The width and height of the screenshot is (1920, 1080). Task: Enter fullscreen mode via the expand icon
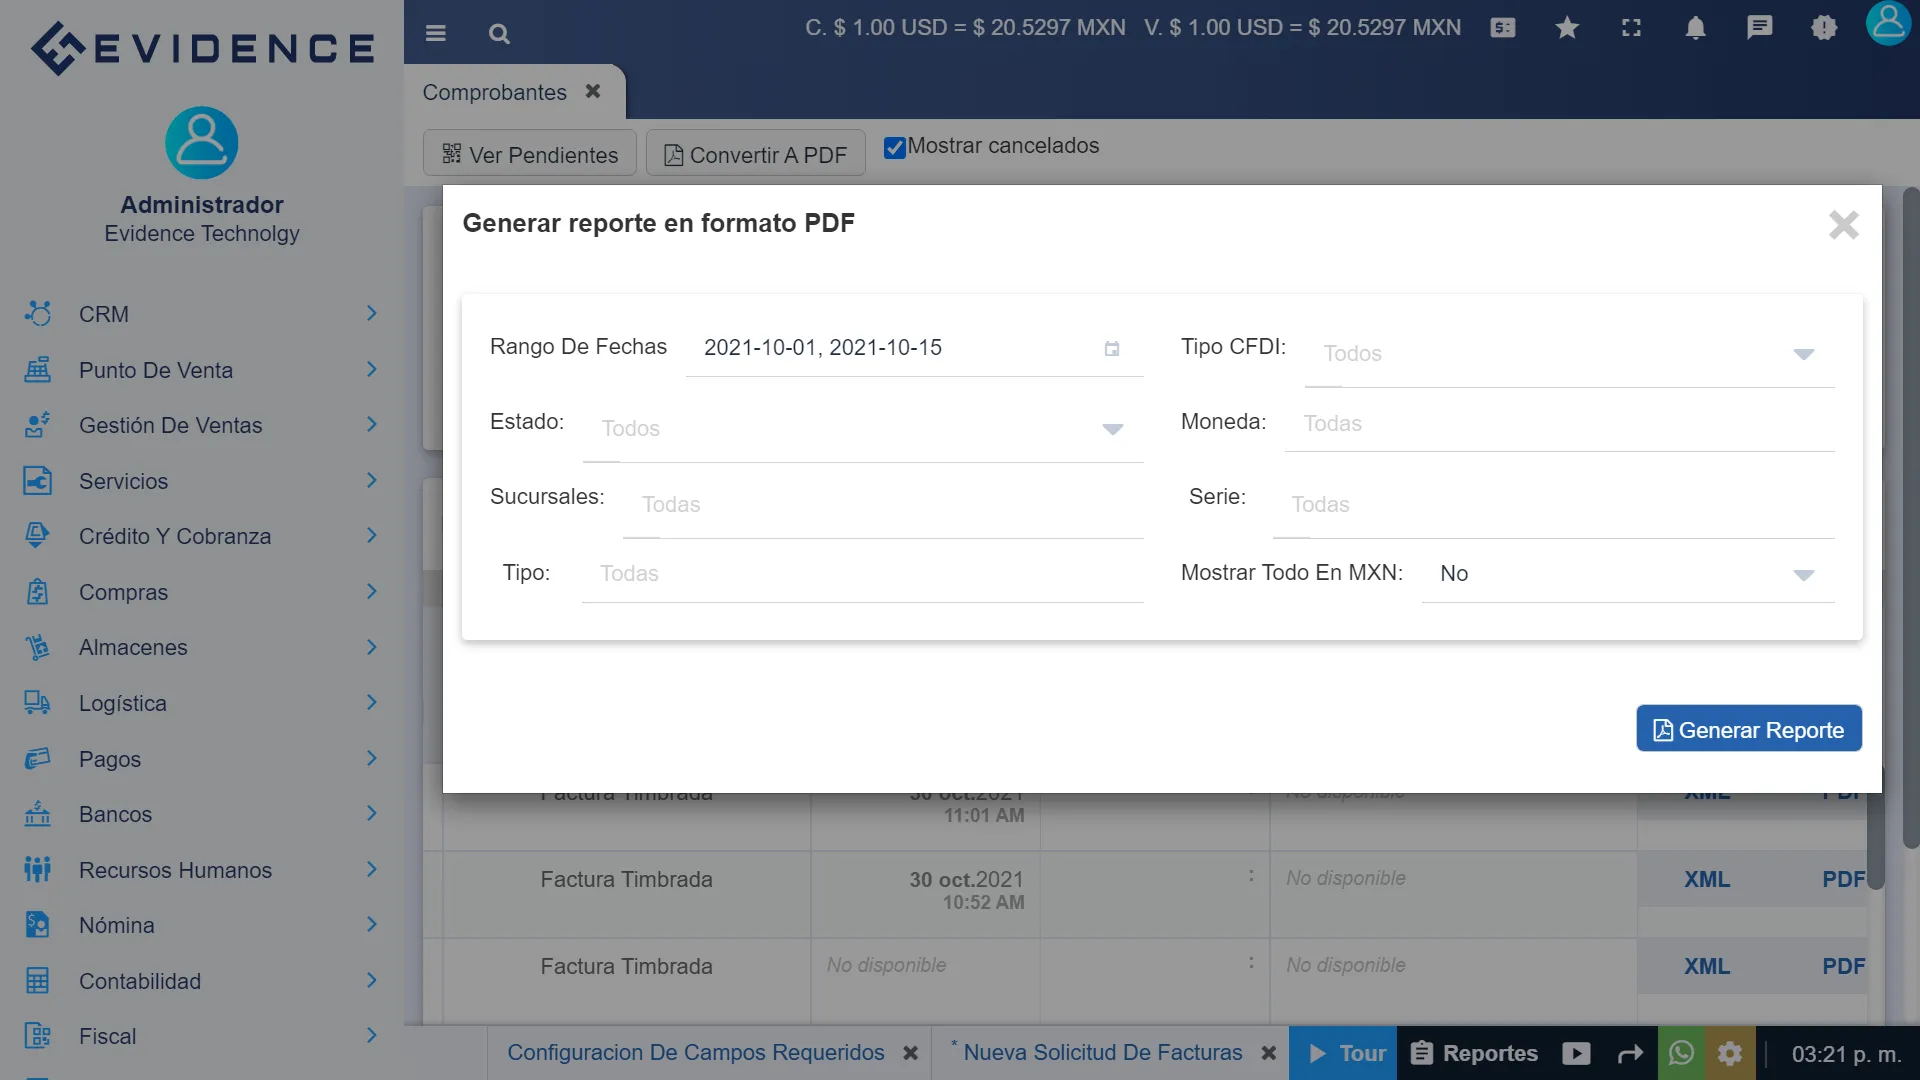(1631, 27)
